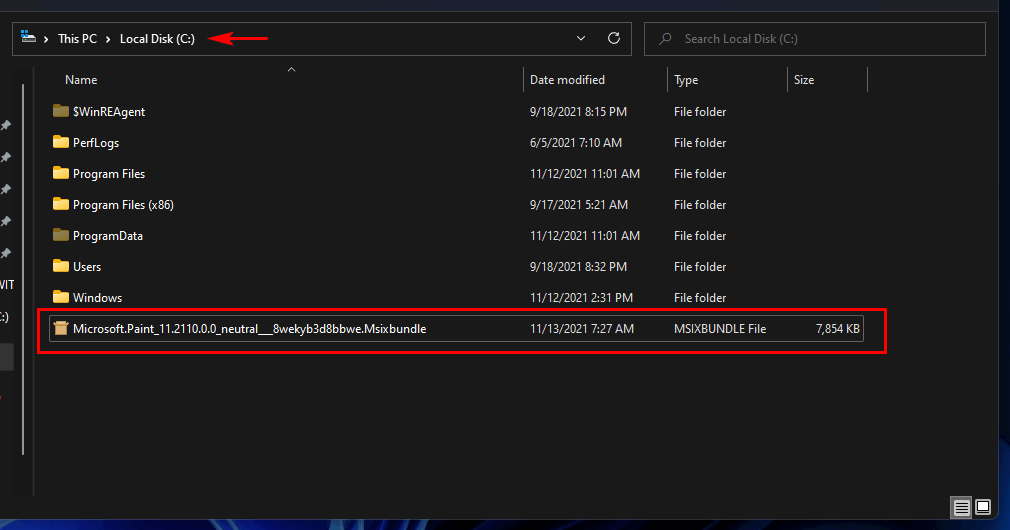Click the search magnifier icon
1010x530 pixels.
[x=665, y=39]
